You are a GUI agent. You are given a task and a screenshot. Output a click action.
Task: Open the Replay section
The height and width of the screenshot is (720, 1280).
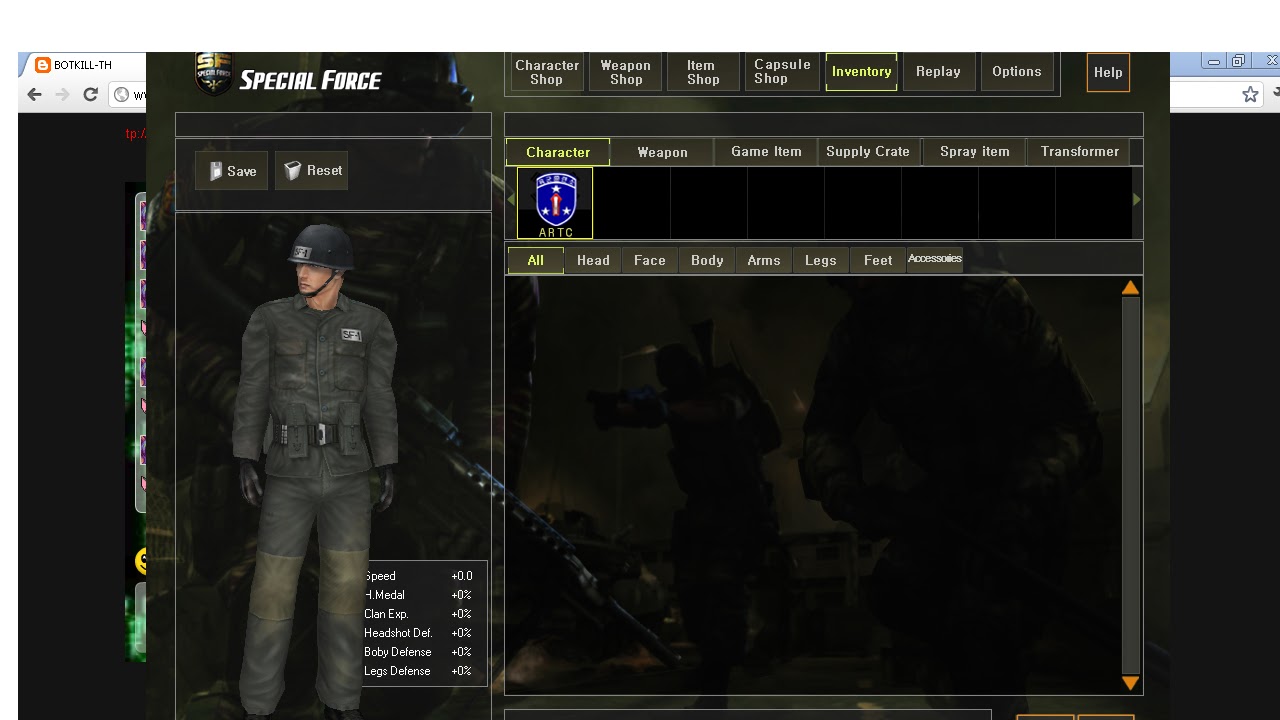(938, 72)
